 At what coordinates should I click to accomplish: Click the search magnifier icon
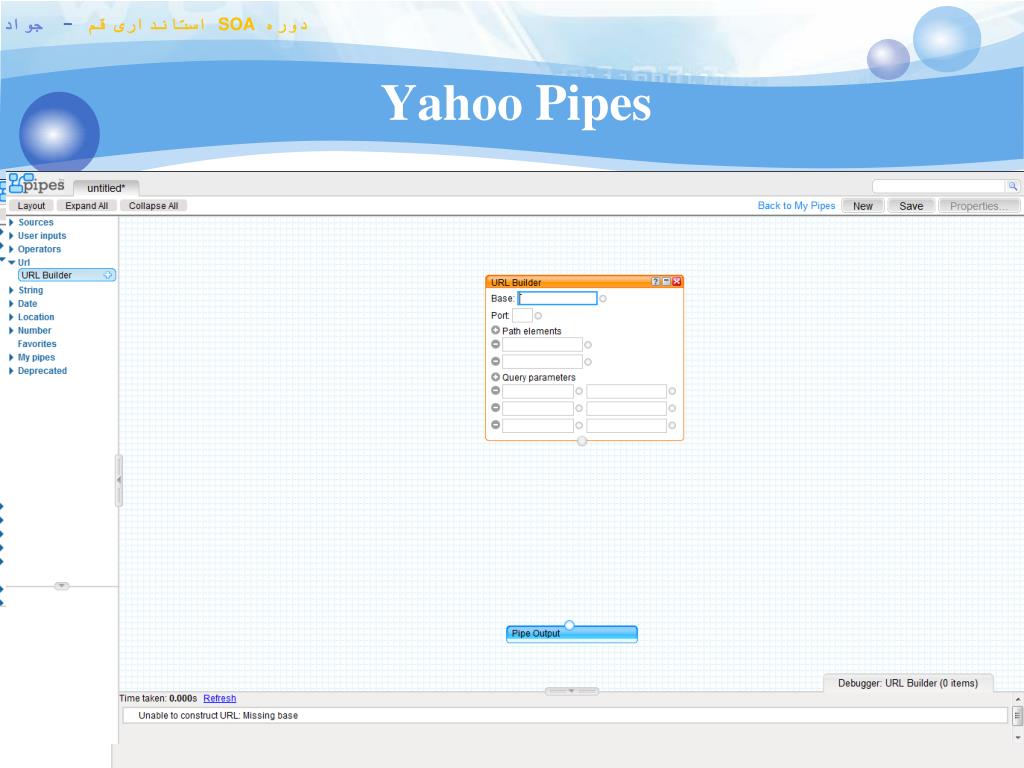click(x=1012, y=187)
